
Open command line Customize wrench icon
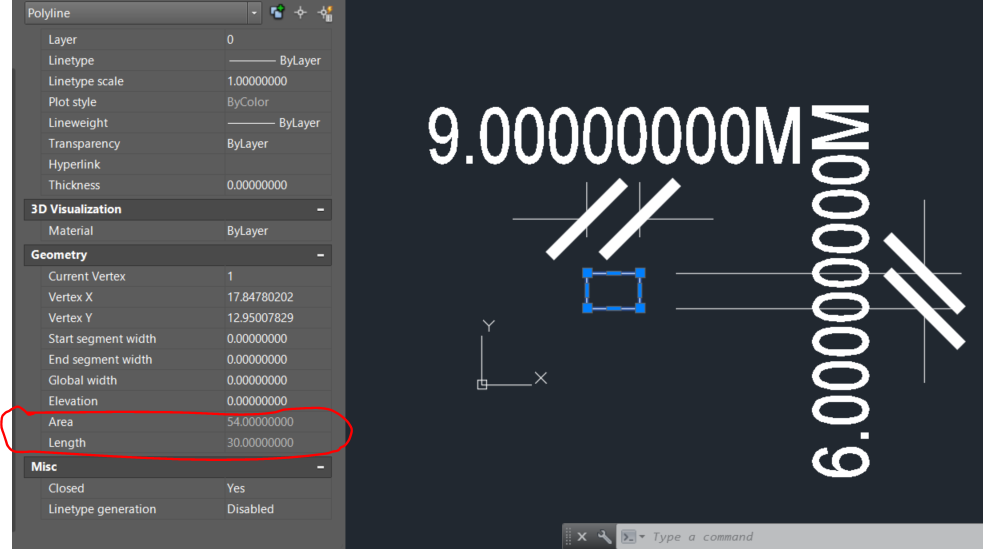coord(604,536)
